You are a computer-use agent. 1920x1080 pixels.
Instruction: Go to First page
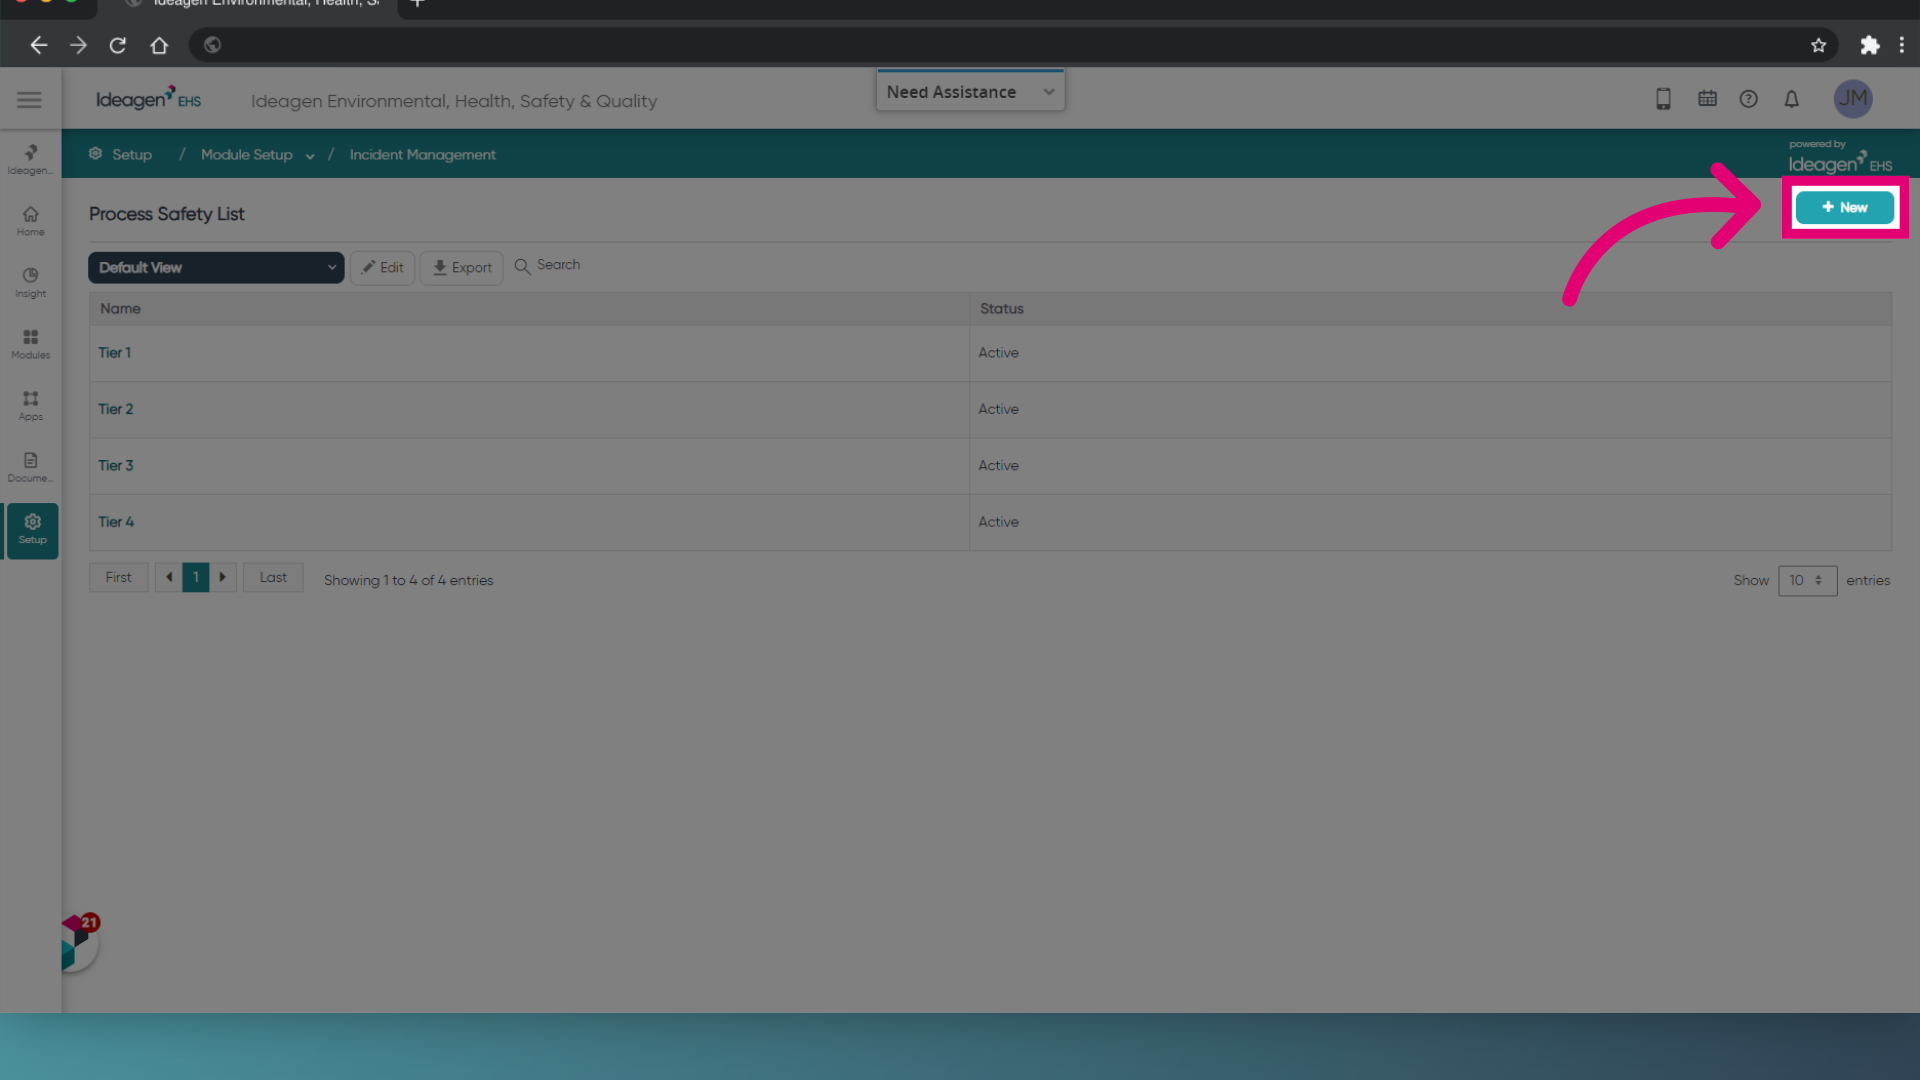tap(118, 577)
